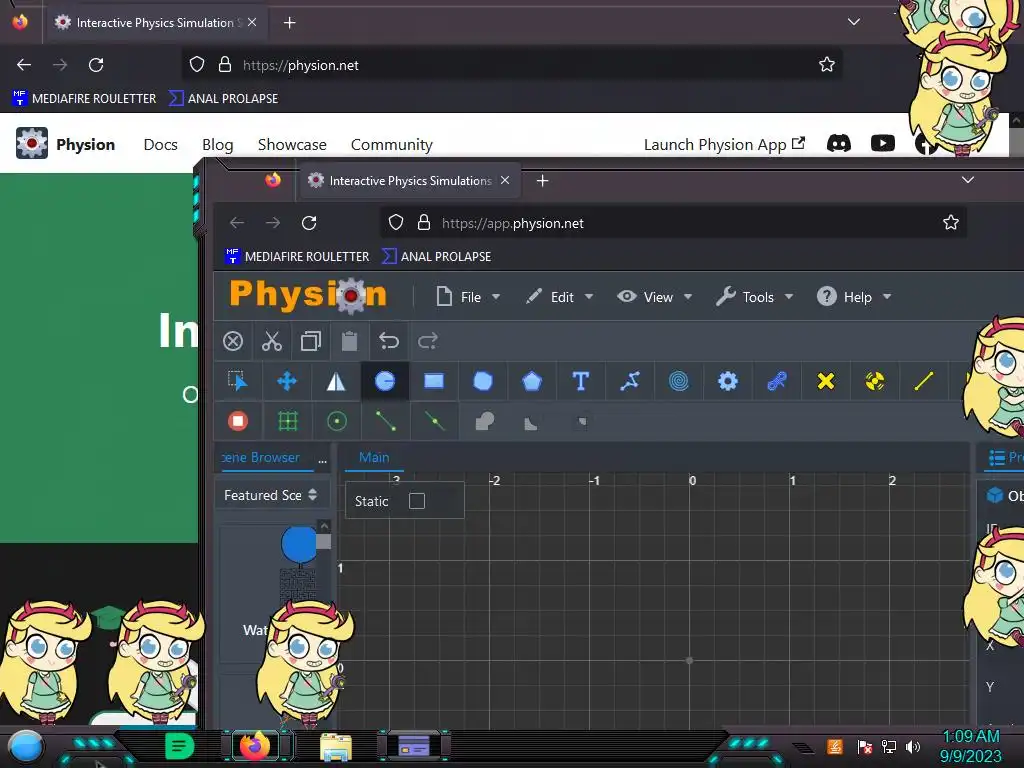Viewport: 1024px width, 768px height.
Task: Open the file explorer taskbar icon
Action: (x=336, y=746)
